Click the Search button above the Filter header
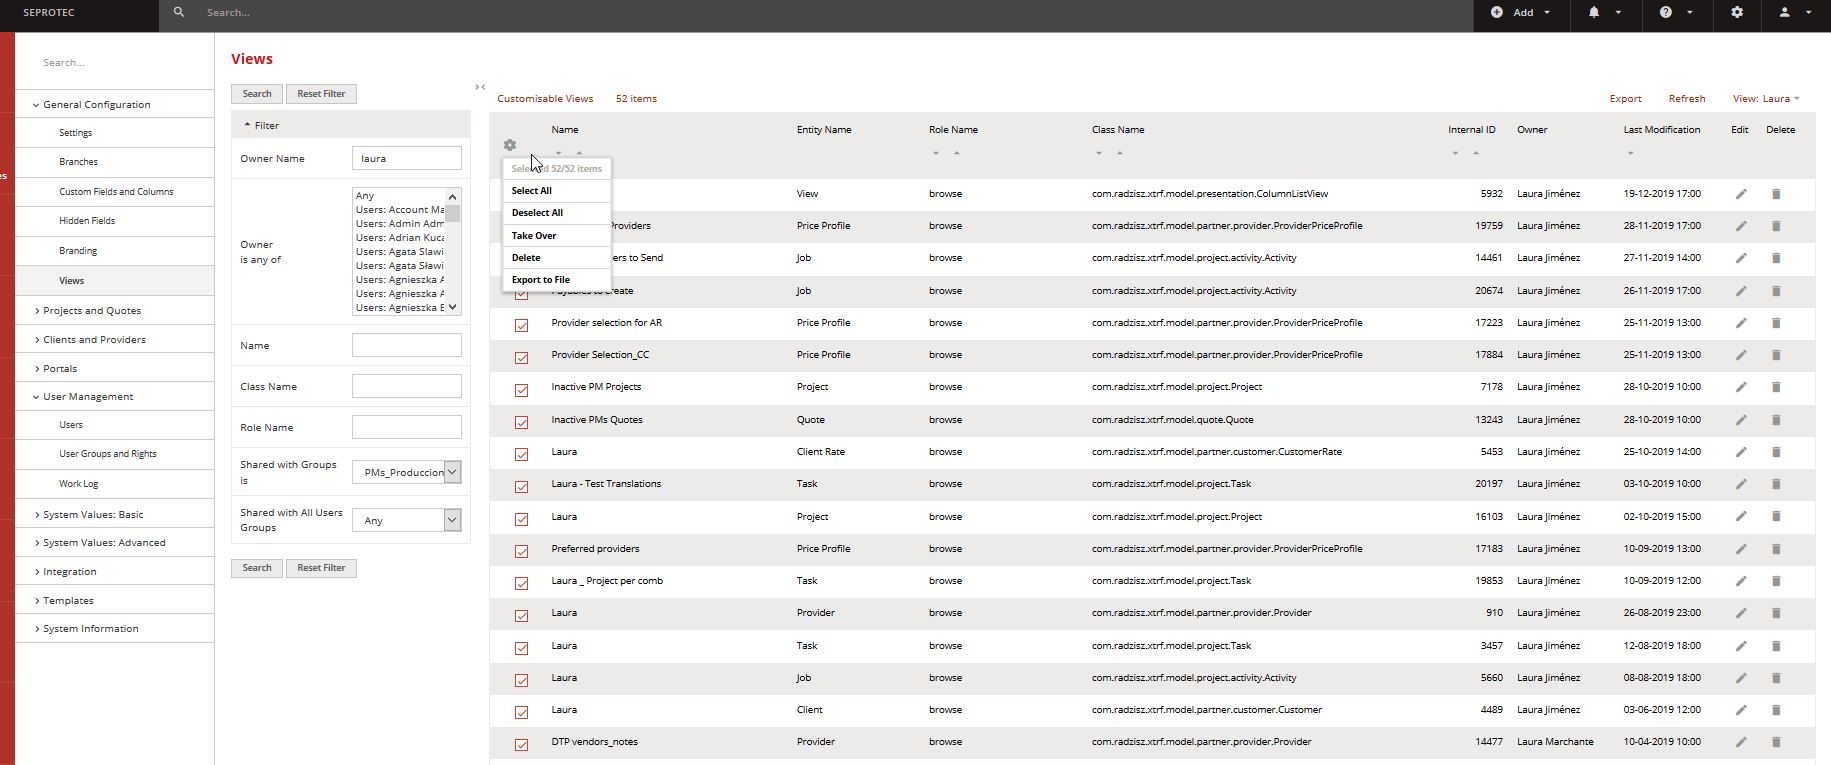Viewport: 1831px width, 765px height. (257, 94)
